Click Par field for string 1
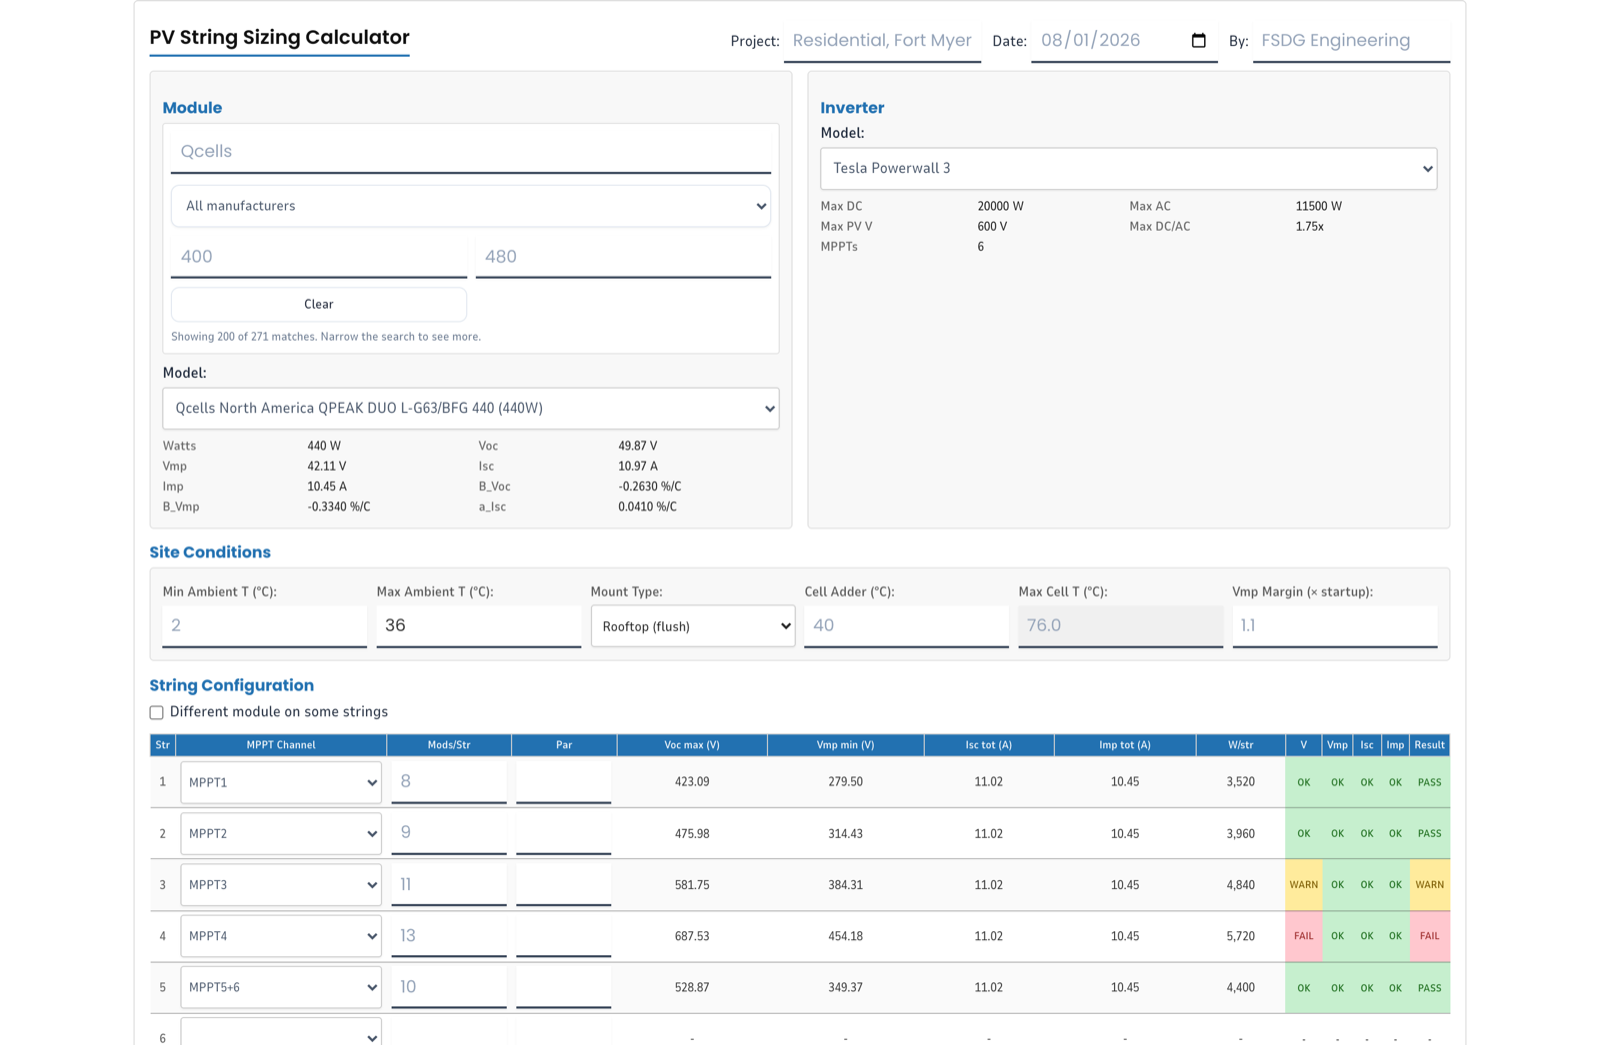Viewport: 1600px width, 1045px height. pyautogui.click(x=564, y=782)
